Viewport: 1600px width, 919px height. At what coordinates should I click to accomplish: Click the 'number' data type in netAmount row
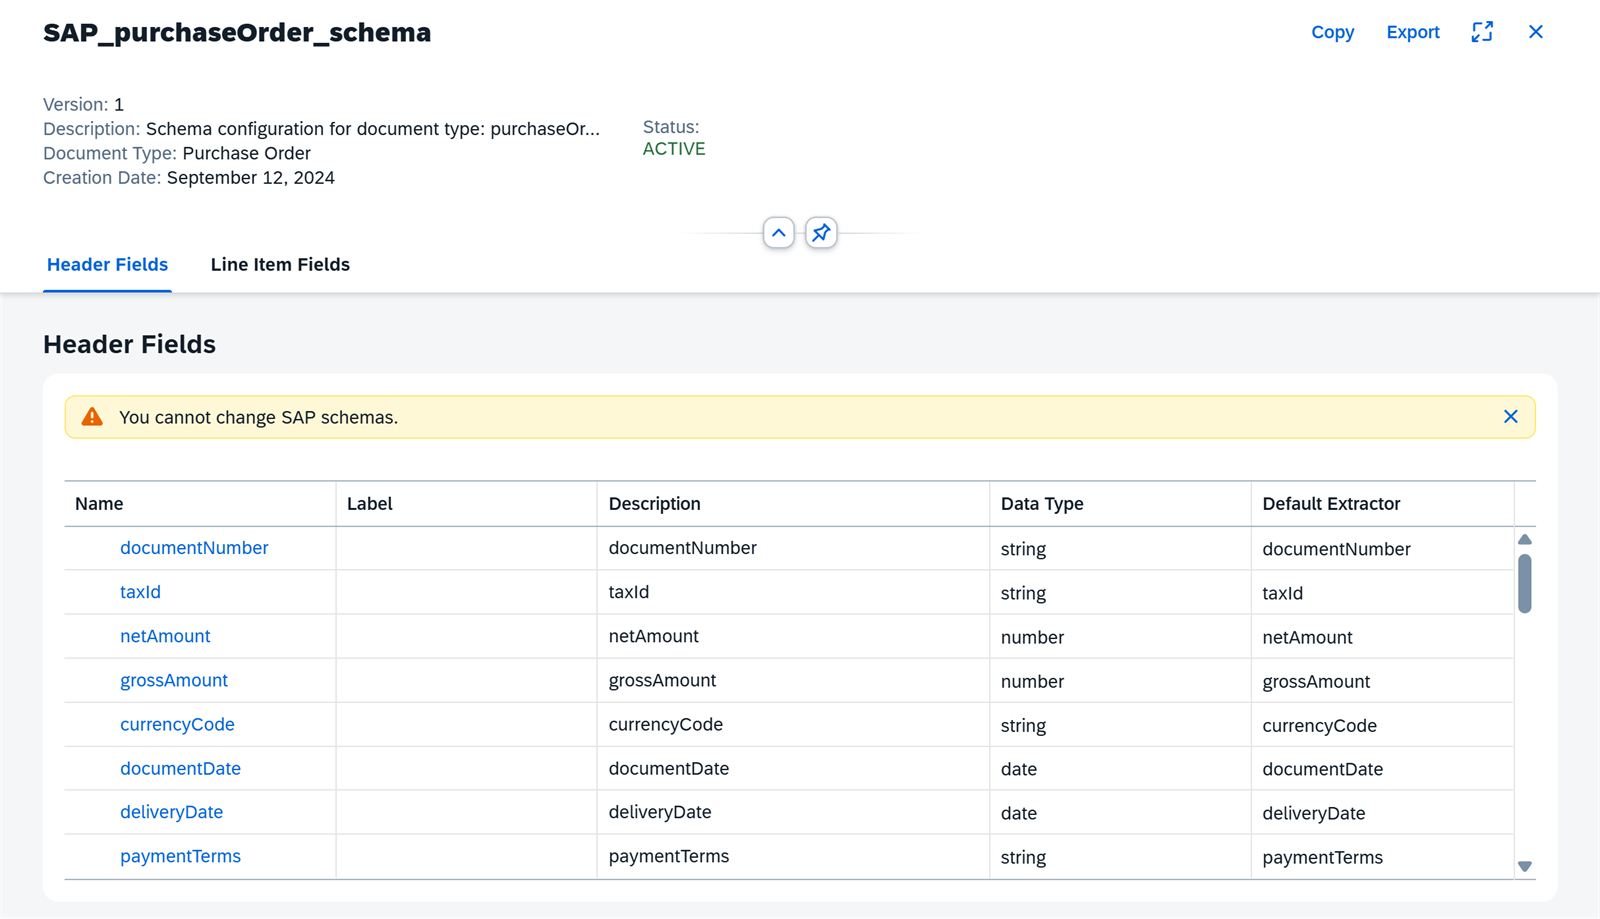pos(1032,637)
